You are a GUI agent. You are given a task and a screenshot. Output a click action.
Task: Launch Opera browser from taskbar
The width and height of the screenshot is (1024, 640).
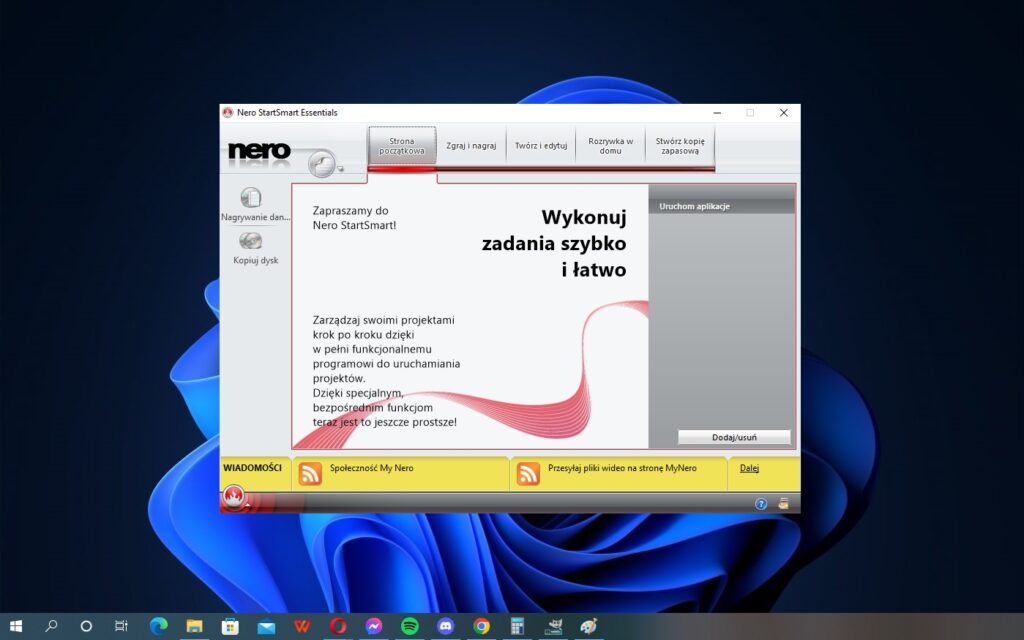coord(338,626)
